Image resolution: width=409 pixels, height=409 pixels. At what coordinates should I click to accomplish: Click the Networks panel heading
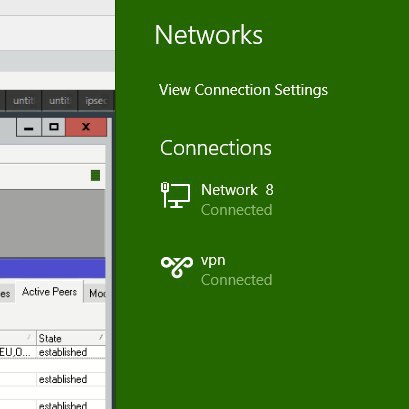pos(209,35)
